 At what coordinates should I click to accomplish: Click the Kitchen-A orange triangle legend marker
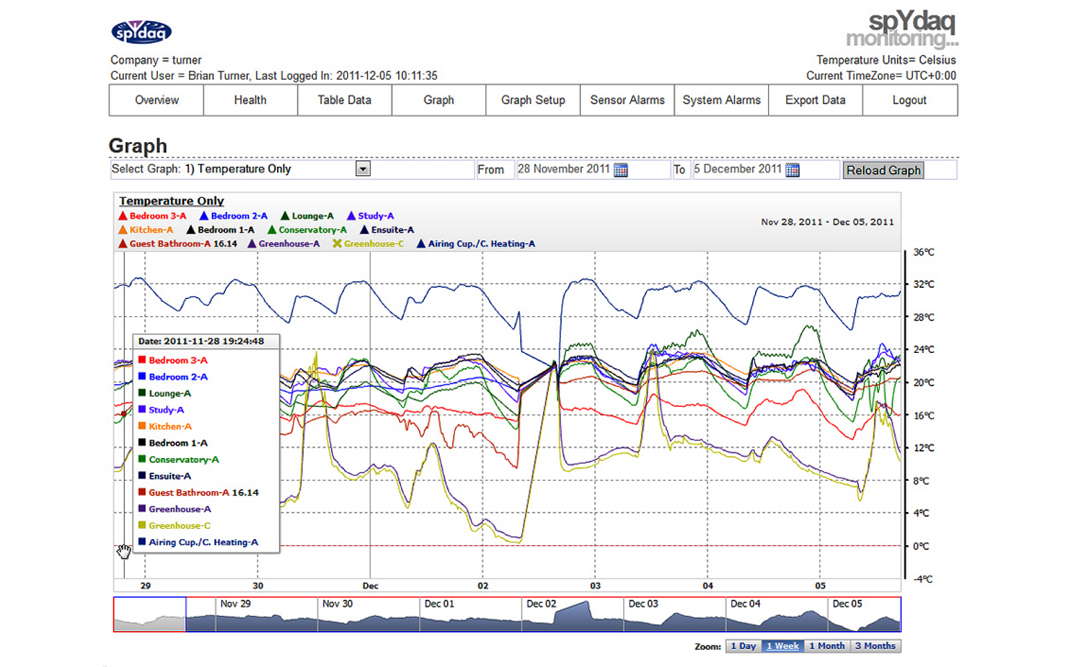pos(123,230)
